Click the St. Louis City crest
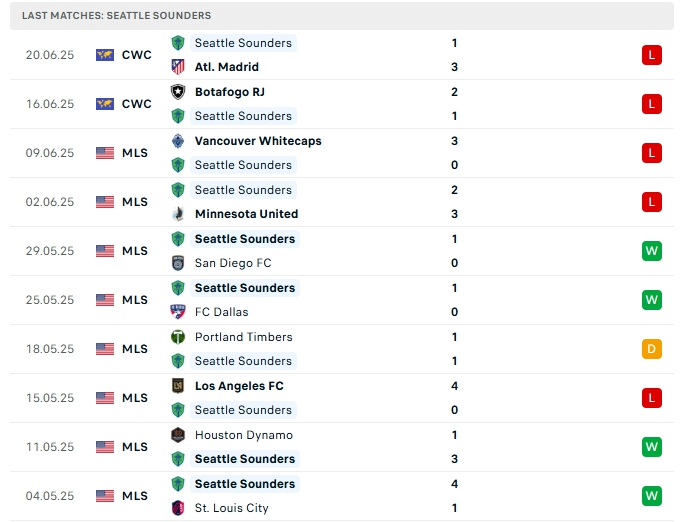The image size is (686, 522). click(x=178, y=508)
